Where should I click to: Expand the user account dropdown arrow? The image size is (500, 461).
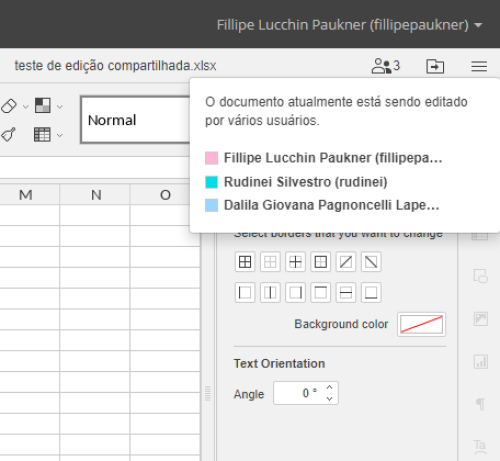478,25
